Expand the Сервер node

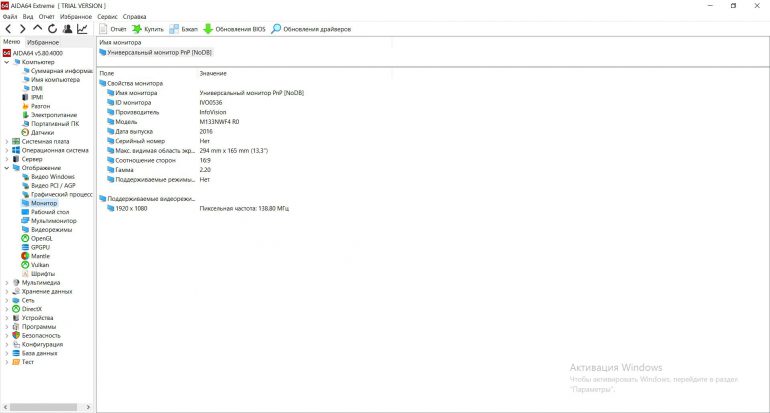(x=6, y=159)
